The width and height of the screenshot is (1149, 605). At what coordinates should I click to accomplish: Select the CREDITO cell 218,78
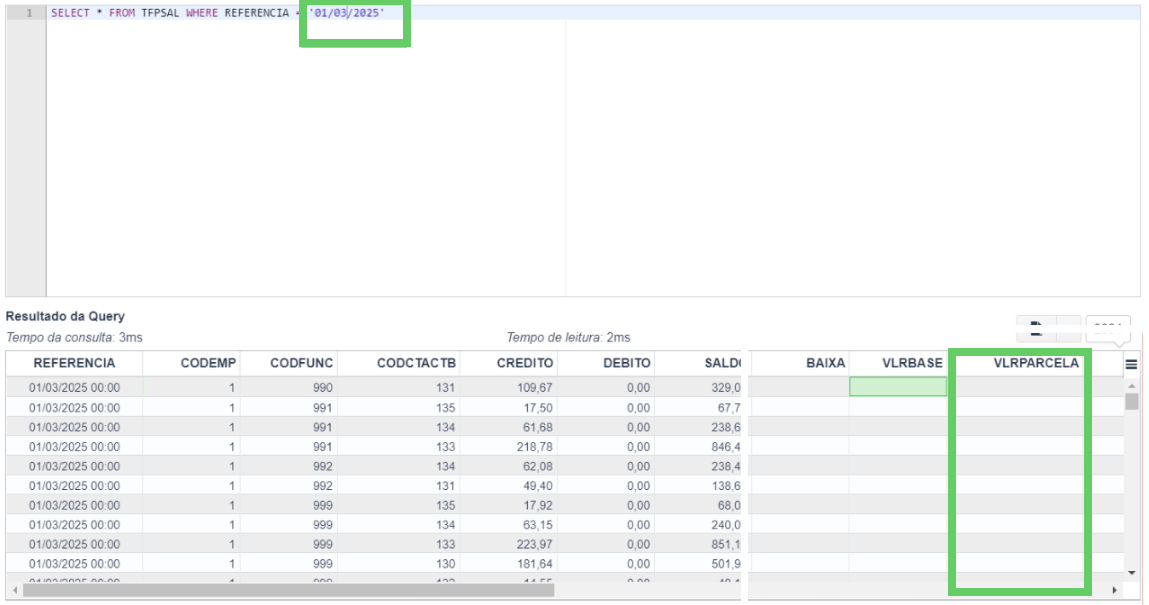(509, 447)
